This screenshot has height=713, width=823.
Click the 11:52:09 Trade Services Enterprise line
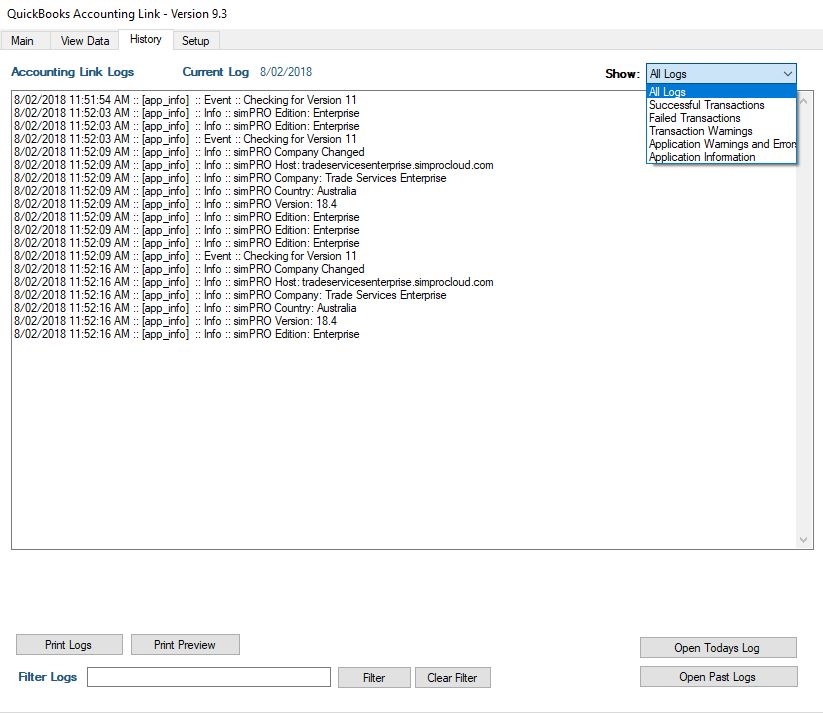pyautogui.click(x=230, y=178)
